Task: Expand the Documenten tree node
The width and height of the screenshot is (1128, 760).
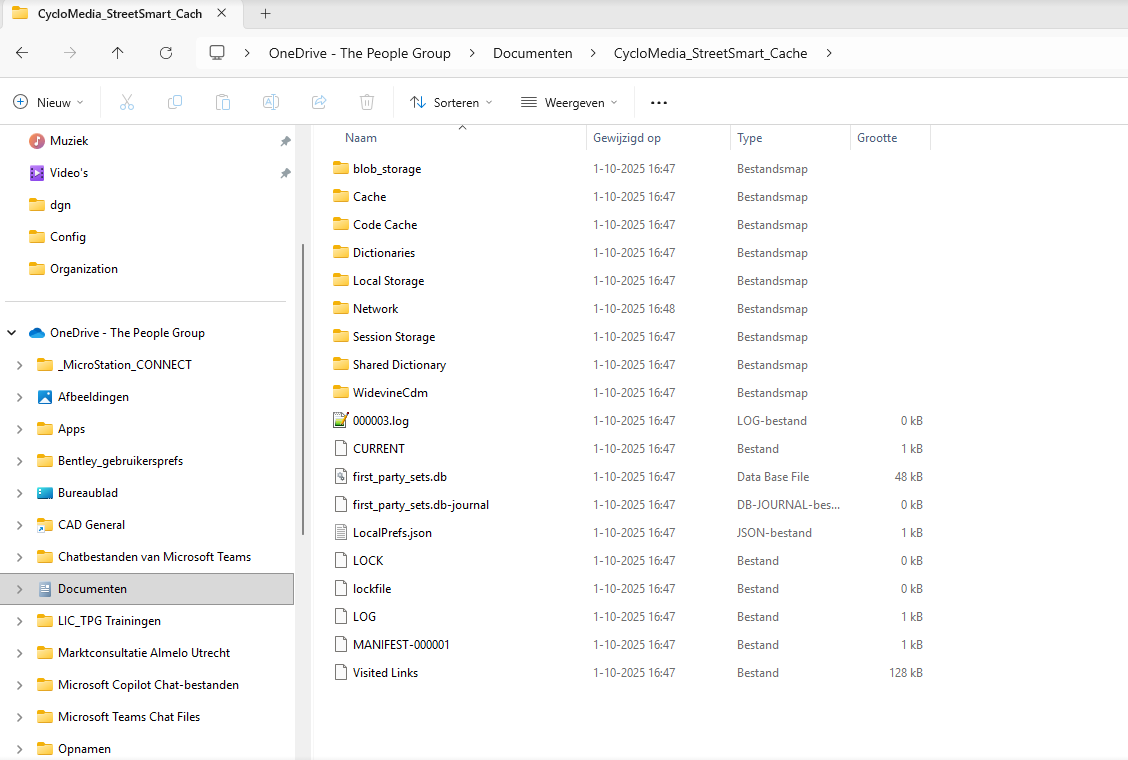Action: [x=19, y=589]
